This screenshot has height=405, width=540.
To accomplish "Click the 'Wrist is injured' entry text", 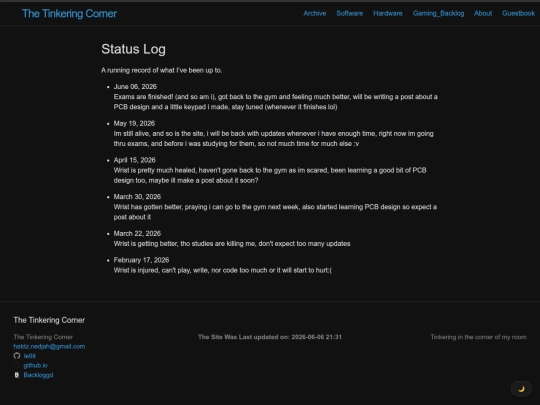I will coord(223,270).
